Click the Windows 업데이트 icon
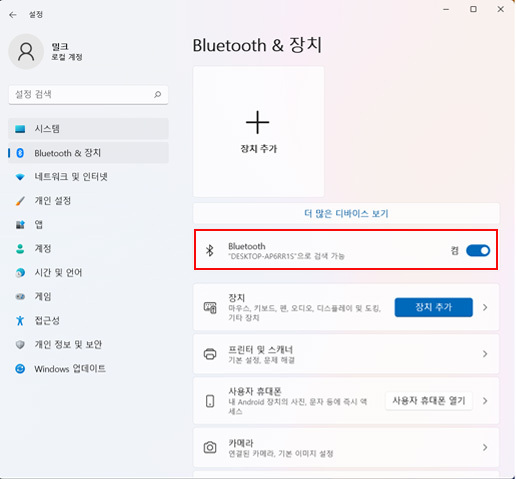 [20, 369]
